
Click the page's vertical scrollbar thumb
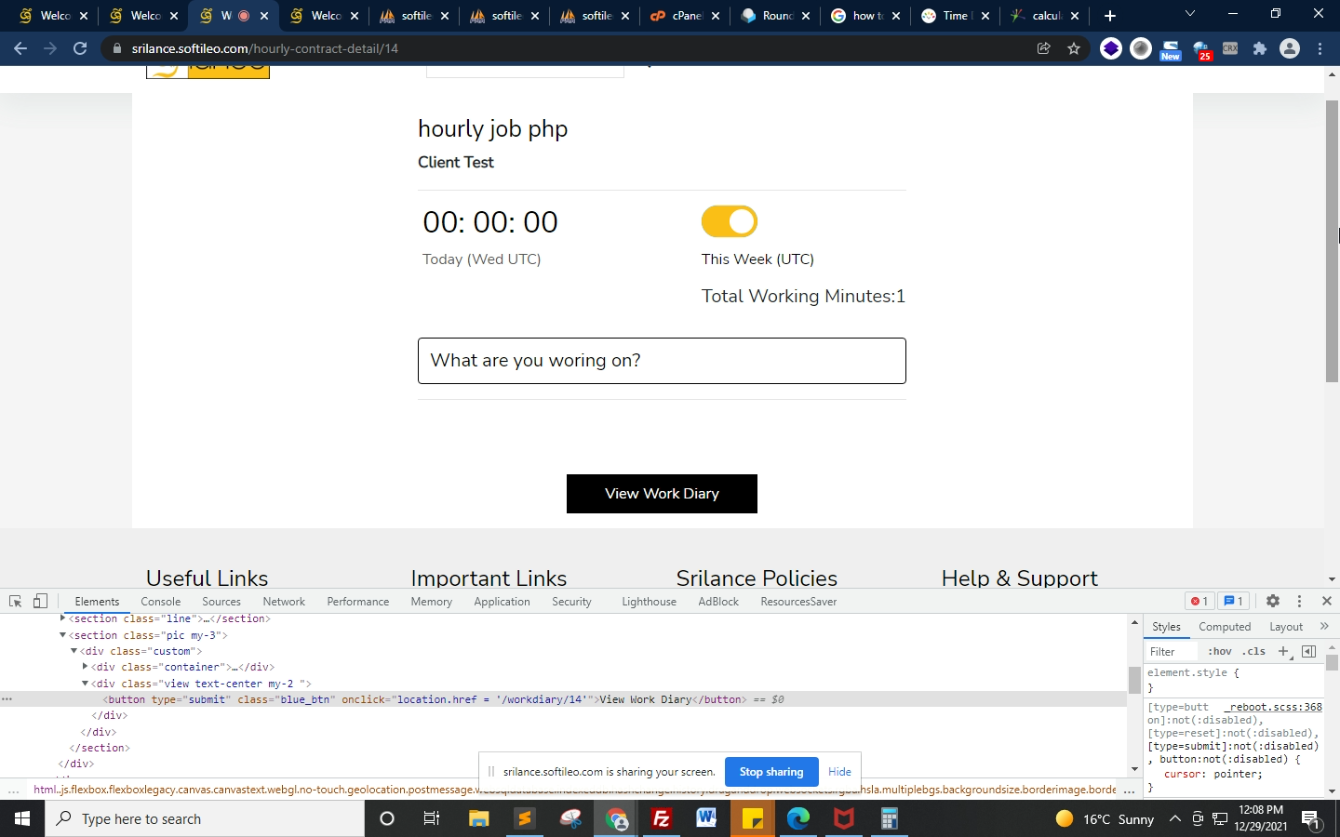(1331, 240)
